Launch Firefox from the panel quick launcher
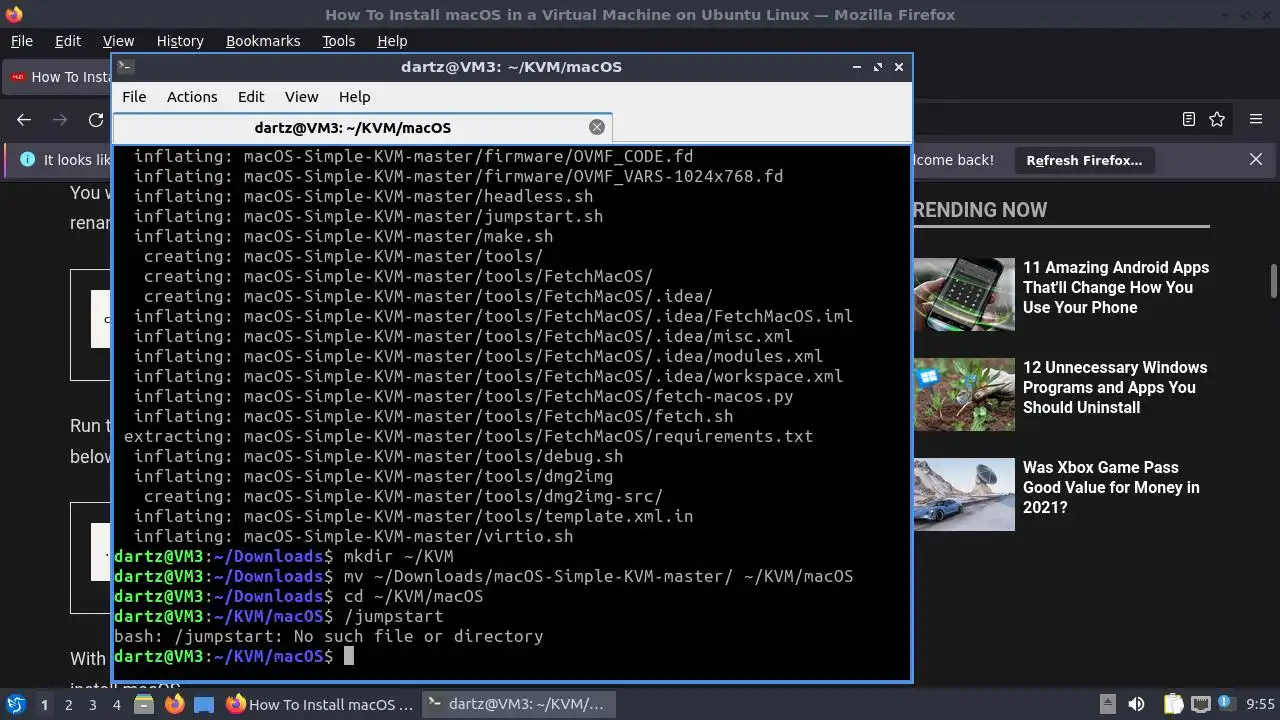This screenshot has height=720, width=1280. pyautogui.click(x=174, y=705)
